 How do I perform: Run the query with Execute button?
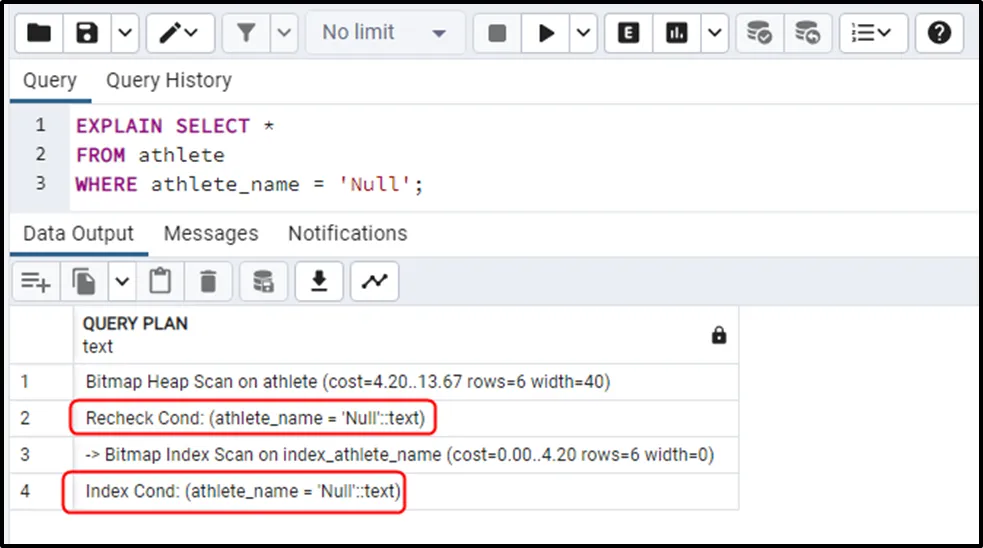(x=546, y=33)
